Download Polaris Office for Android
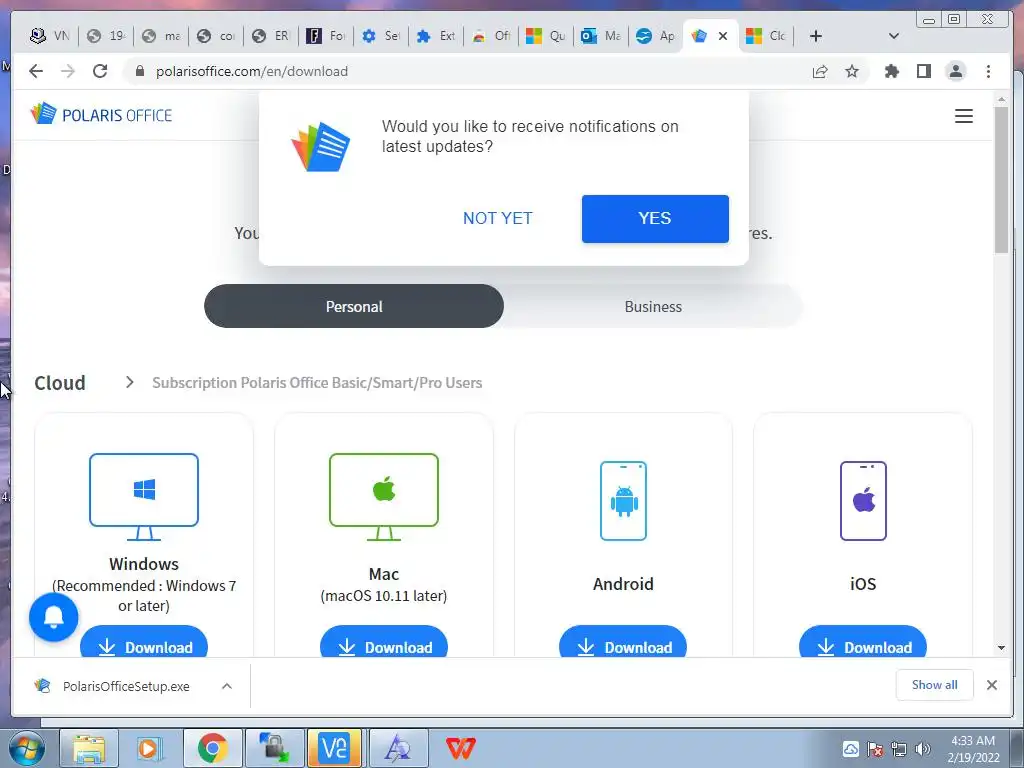This screenshot has height=768, width=1024. tap(623, 643)
